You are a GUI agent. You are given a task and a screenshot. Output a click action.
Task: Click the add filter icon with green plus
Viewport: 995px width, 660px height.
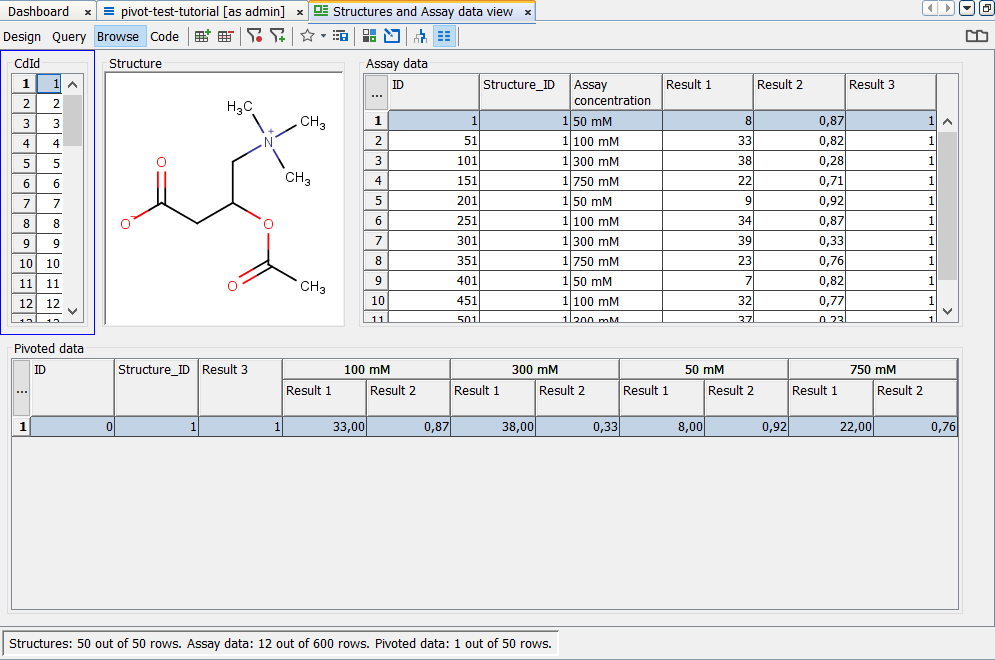[277, 36]
